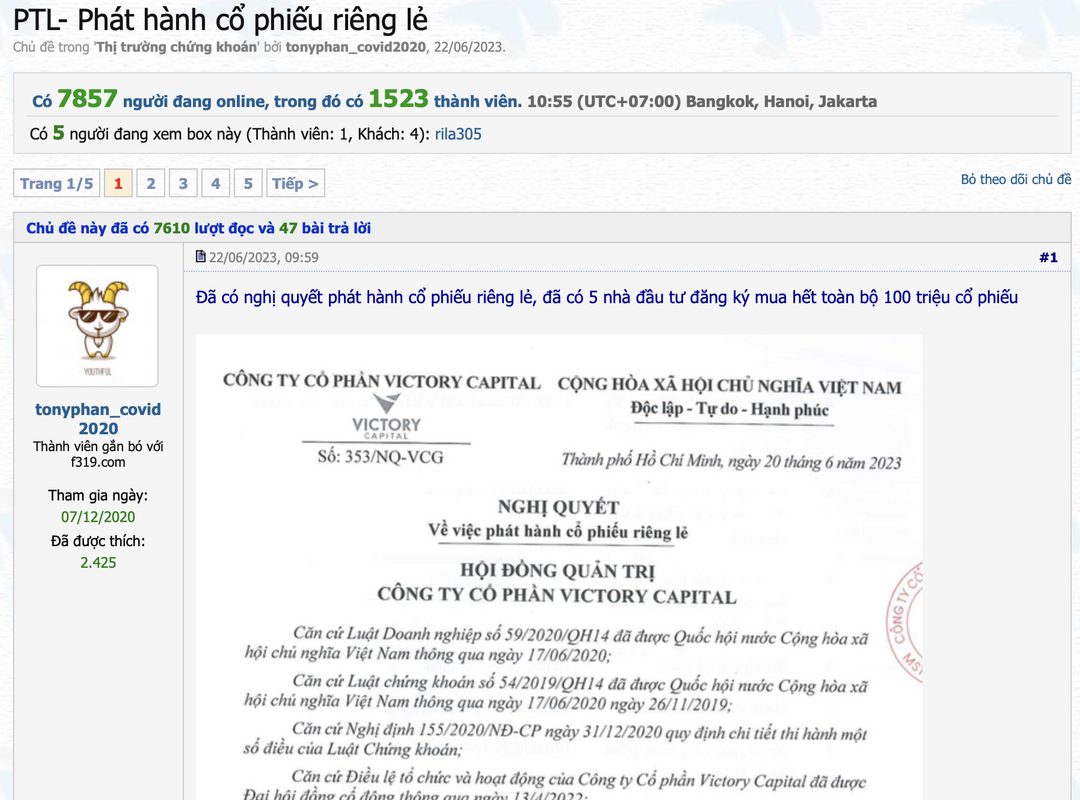The height and width of the screenshot is (800, 1080).
Task: Click '10:55 (UTC+07:00) Bangkok, Hanoi, Jakarta' time text
Action: [x=702, y=101]
